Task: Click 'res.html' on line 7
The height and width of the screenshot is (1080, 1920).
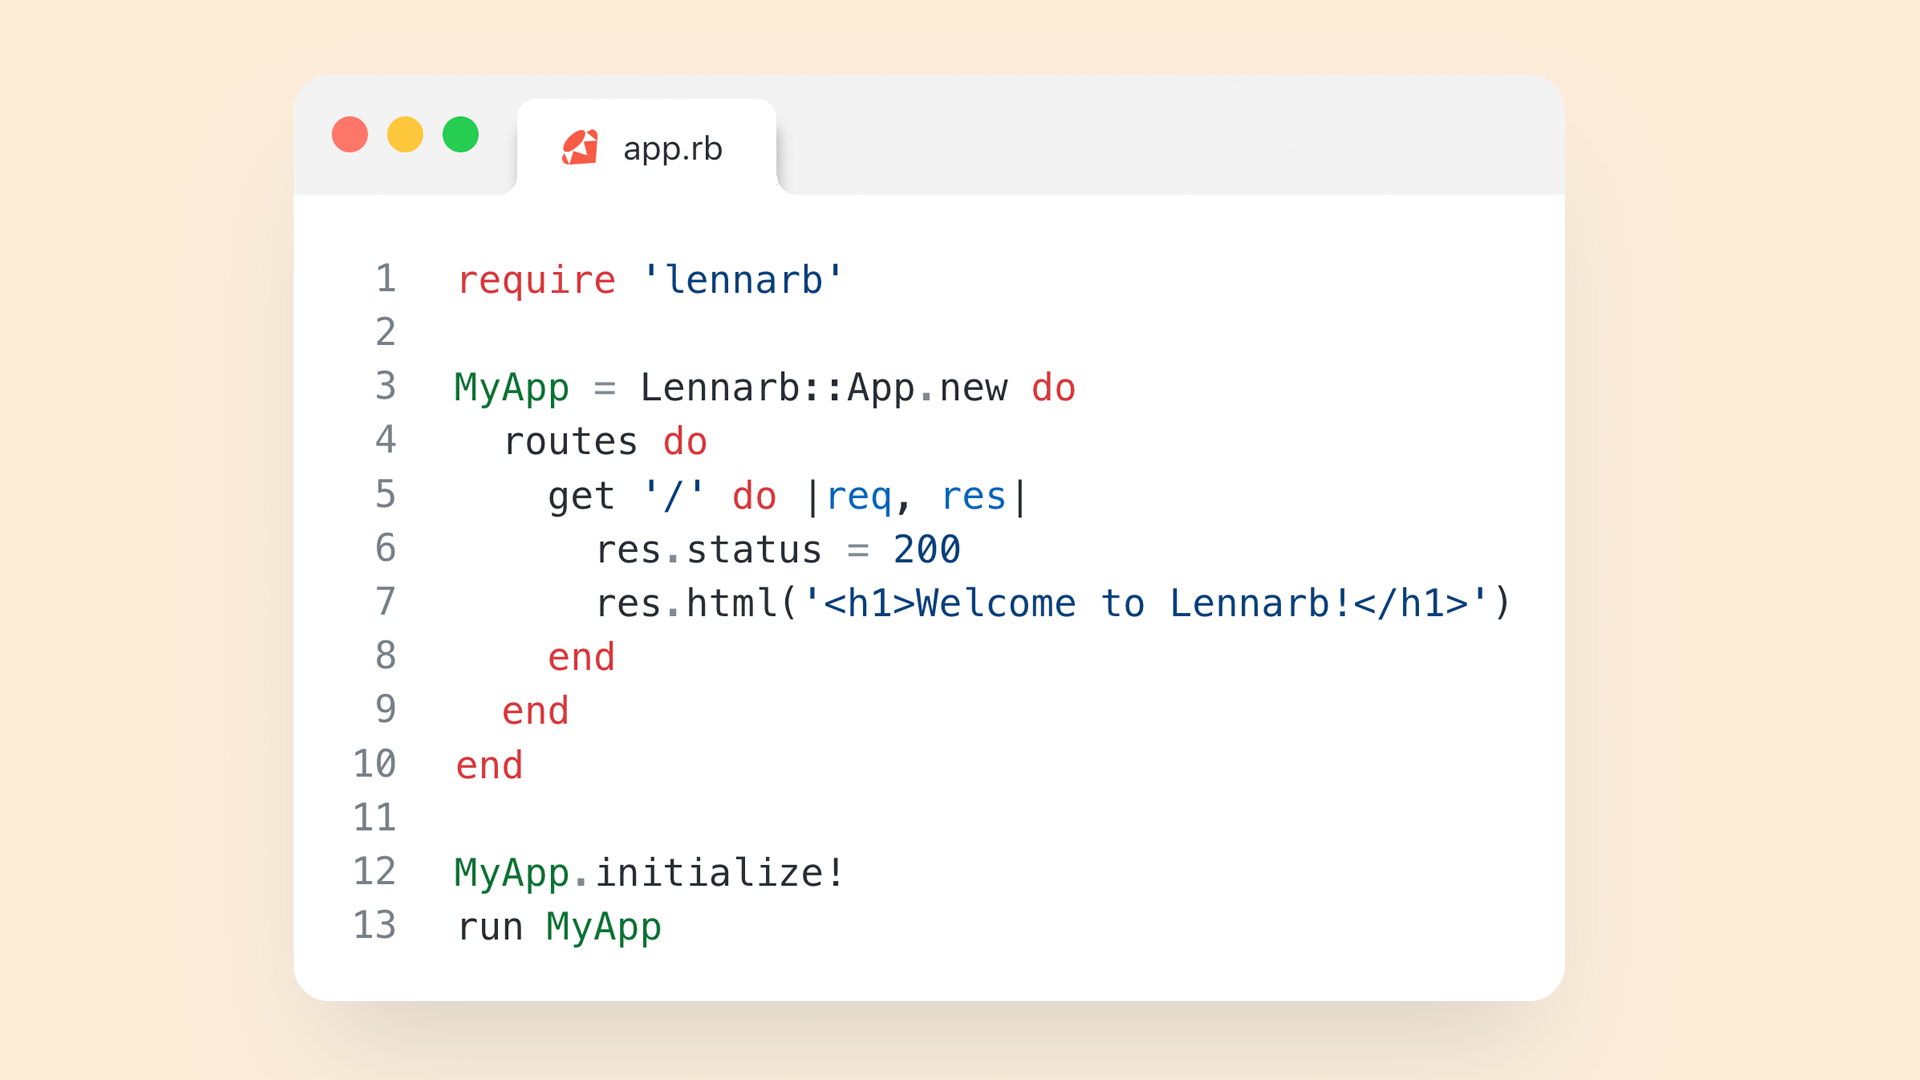Action: 686,604
